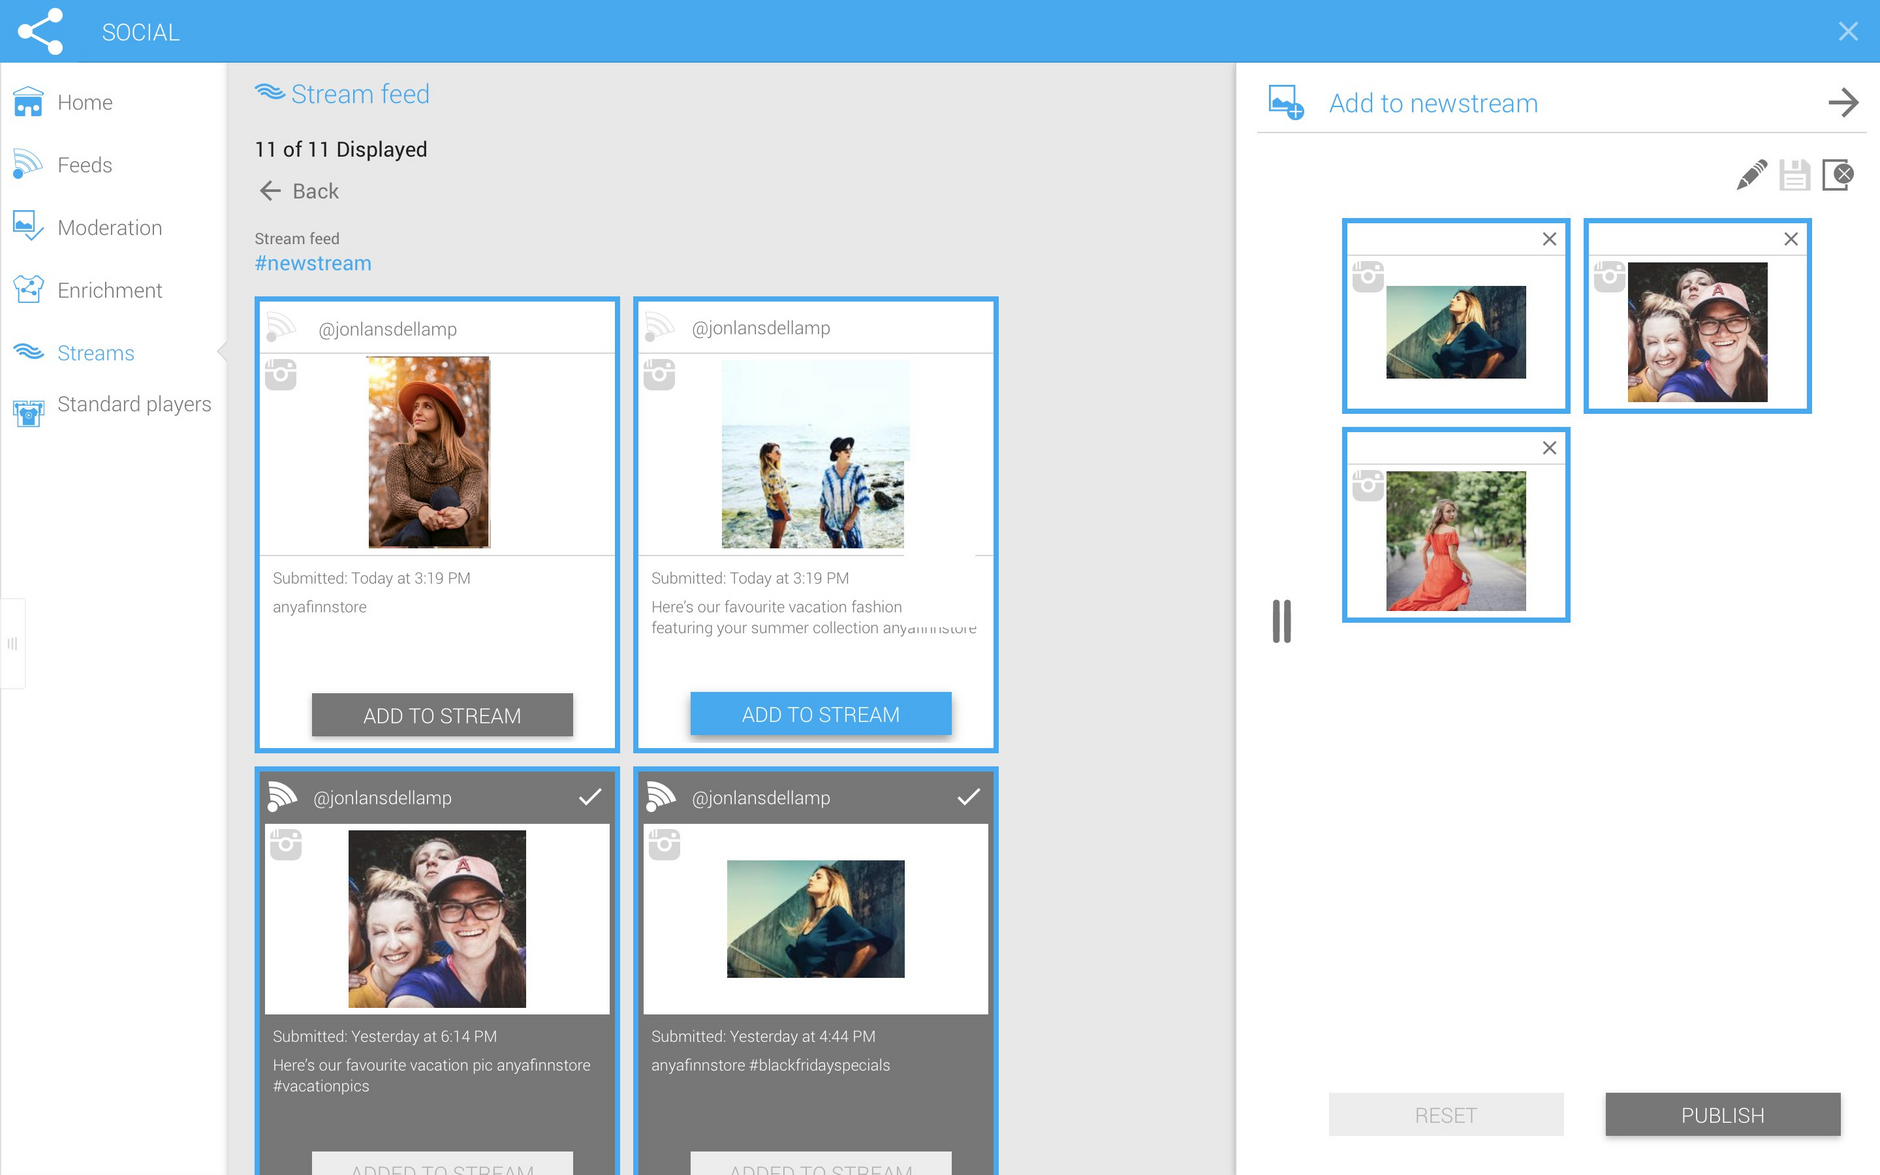Click the sidebar collapse handle on left edge
The image size is (1880, 1175).
point(12,644)
